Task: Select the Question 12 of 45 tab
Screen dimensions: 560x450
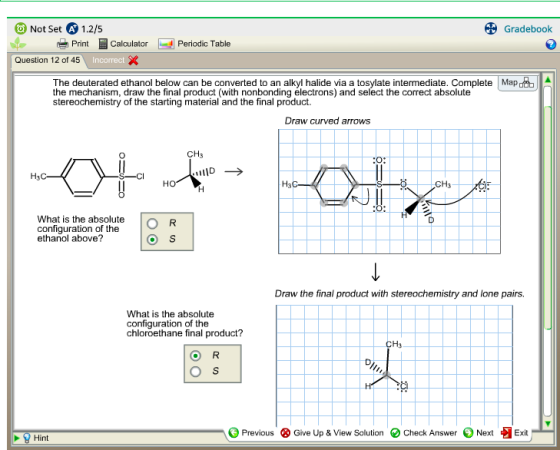Action: tap(48, 60)
